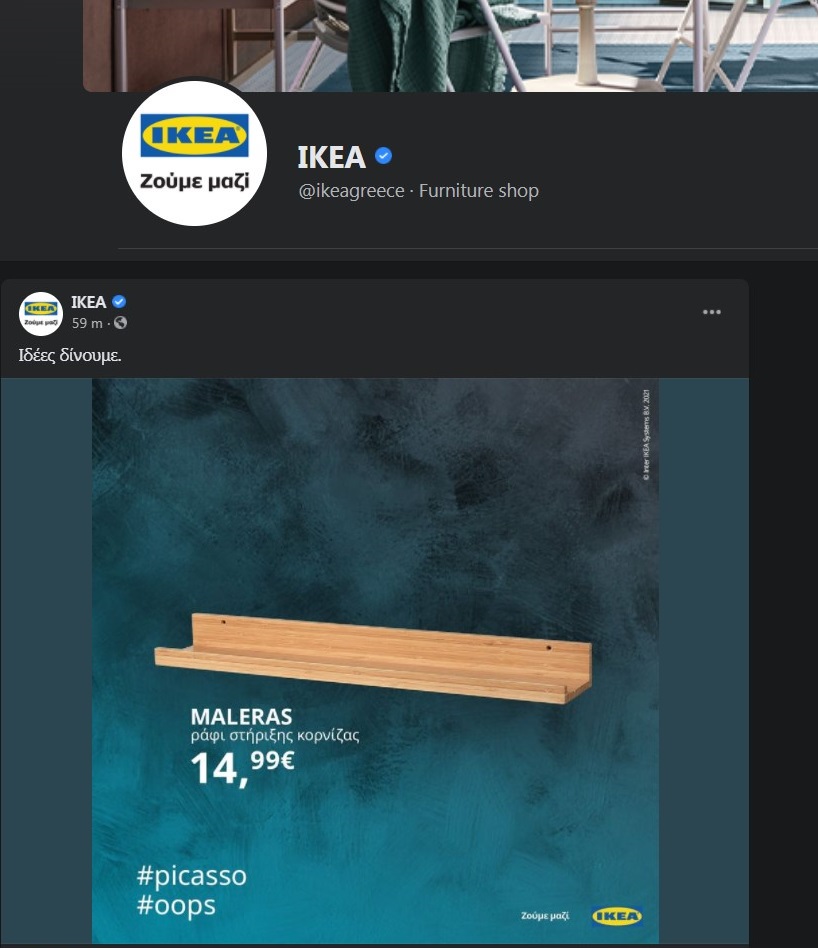Click the #picasso hashtag in the image
This screenshot has width=818, height=950.
(x=192, y=876)
